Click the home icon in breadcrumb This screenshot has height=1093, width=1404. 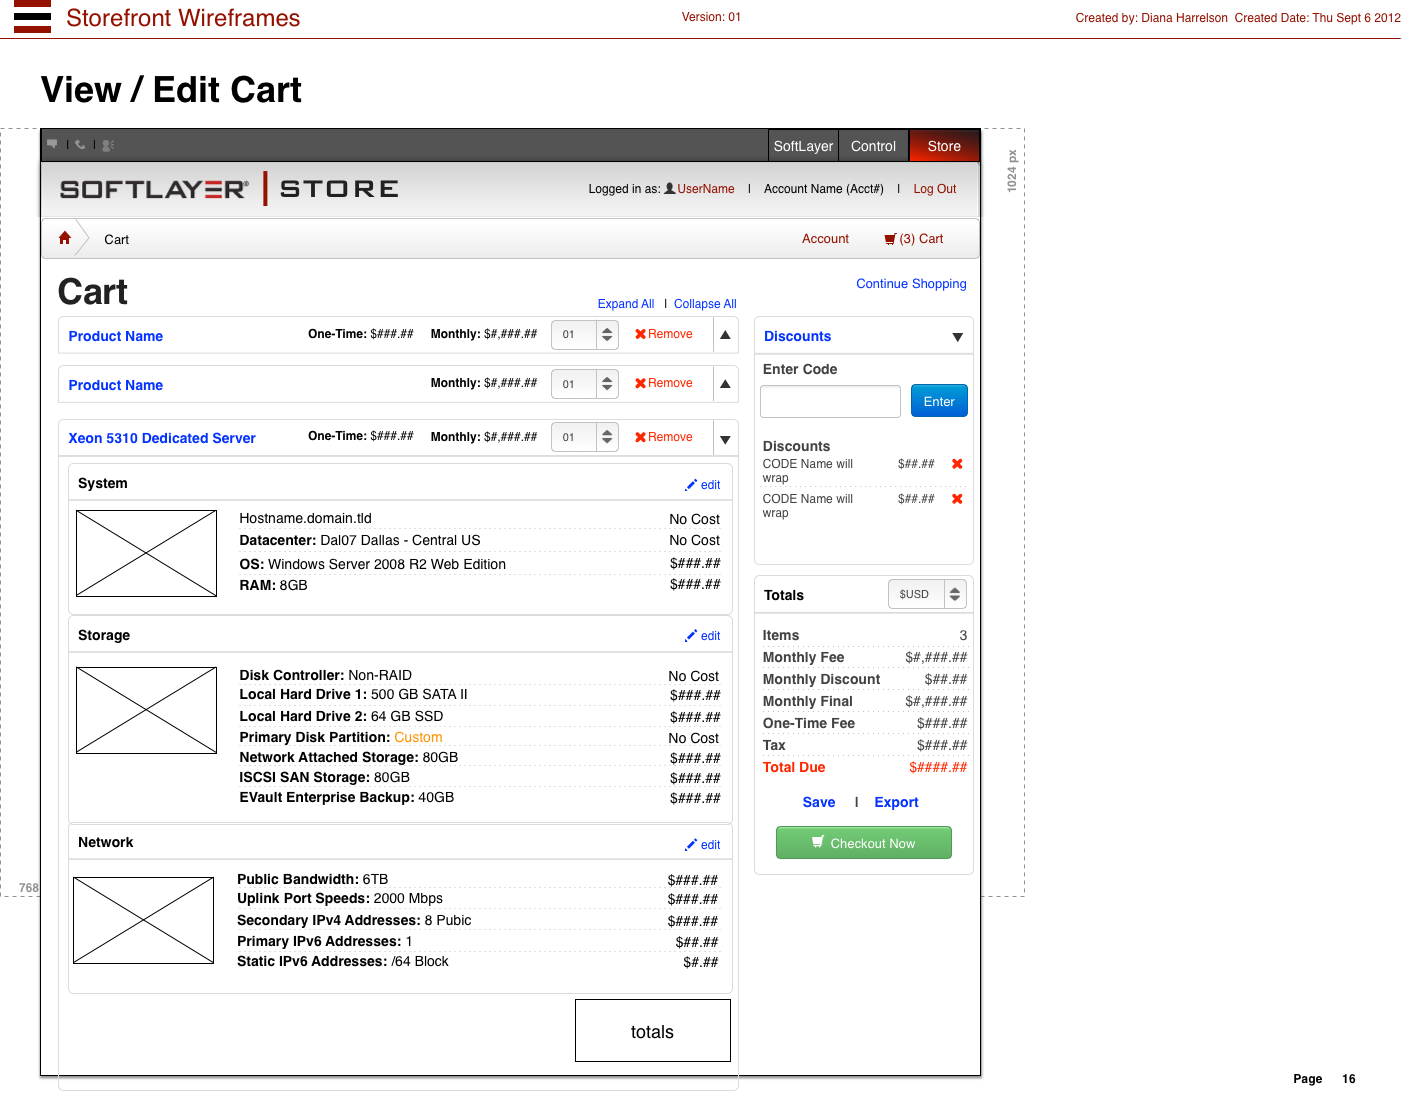point(65,238)
